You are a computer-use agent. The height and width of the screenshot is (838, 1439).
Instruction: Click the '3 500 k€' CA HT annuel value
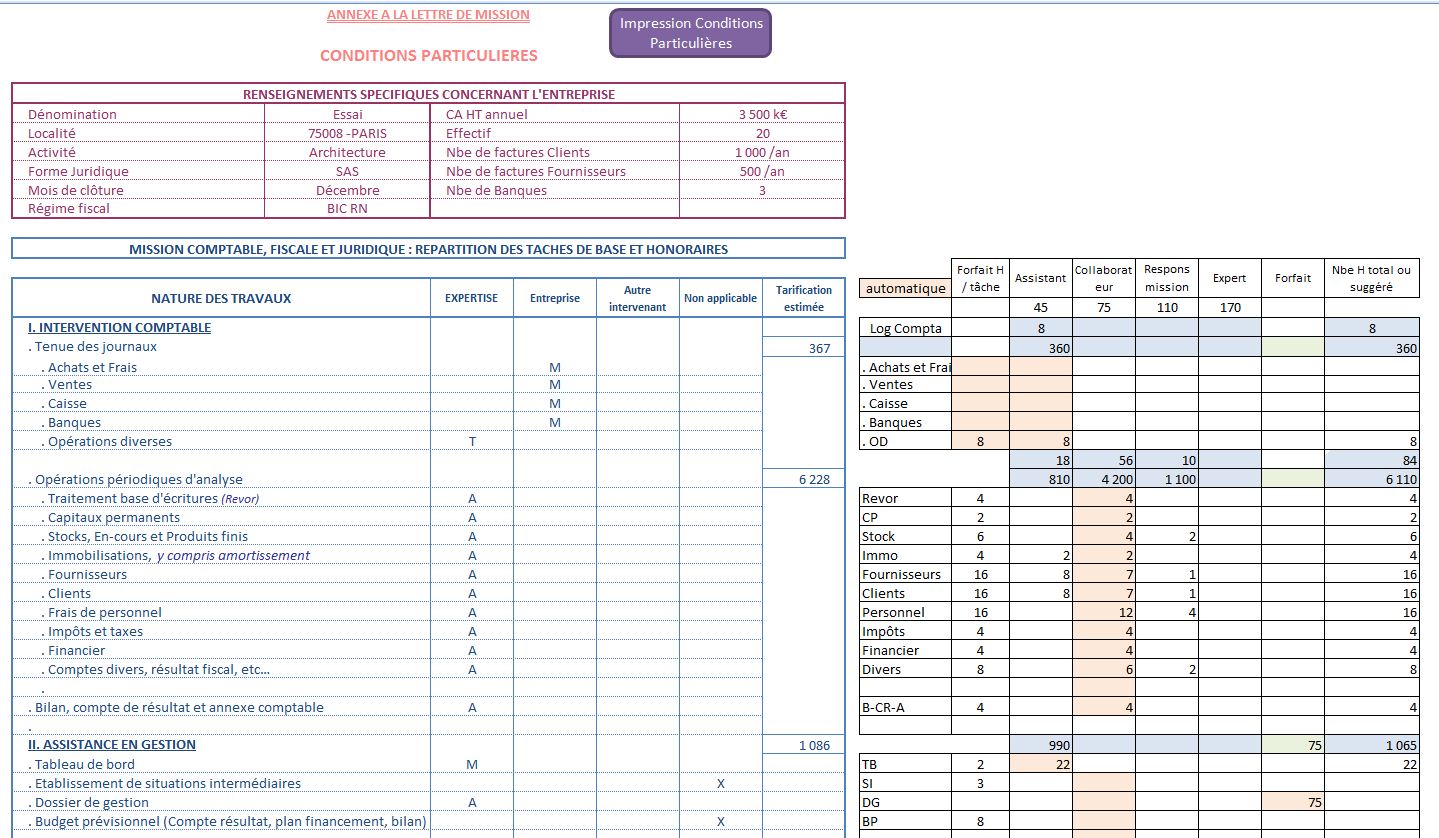(762, 114)
